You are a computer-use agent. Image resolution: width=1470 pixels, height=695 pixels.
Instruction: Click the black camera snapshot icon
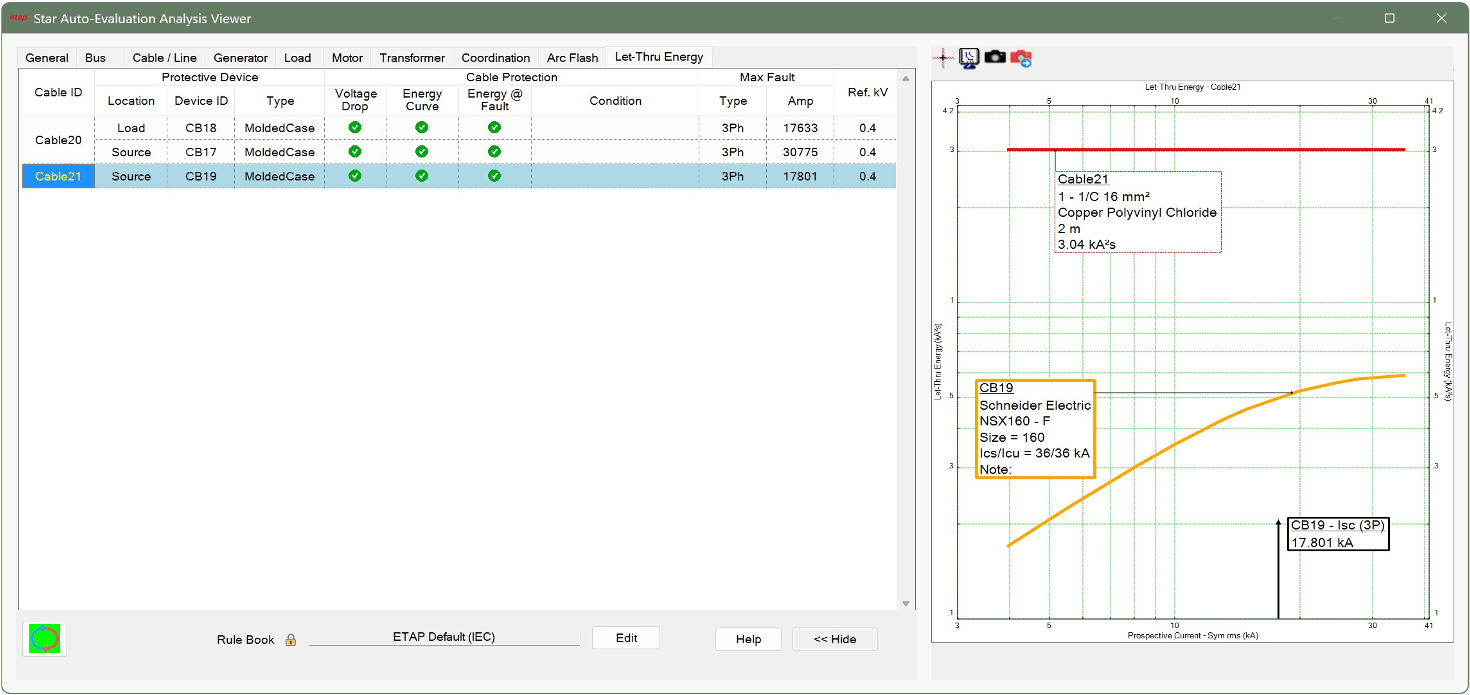(995, 58)
